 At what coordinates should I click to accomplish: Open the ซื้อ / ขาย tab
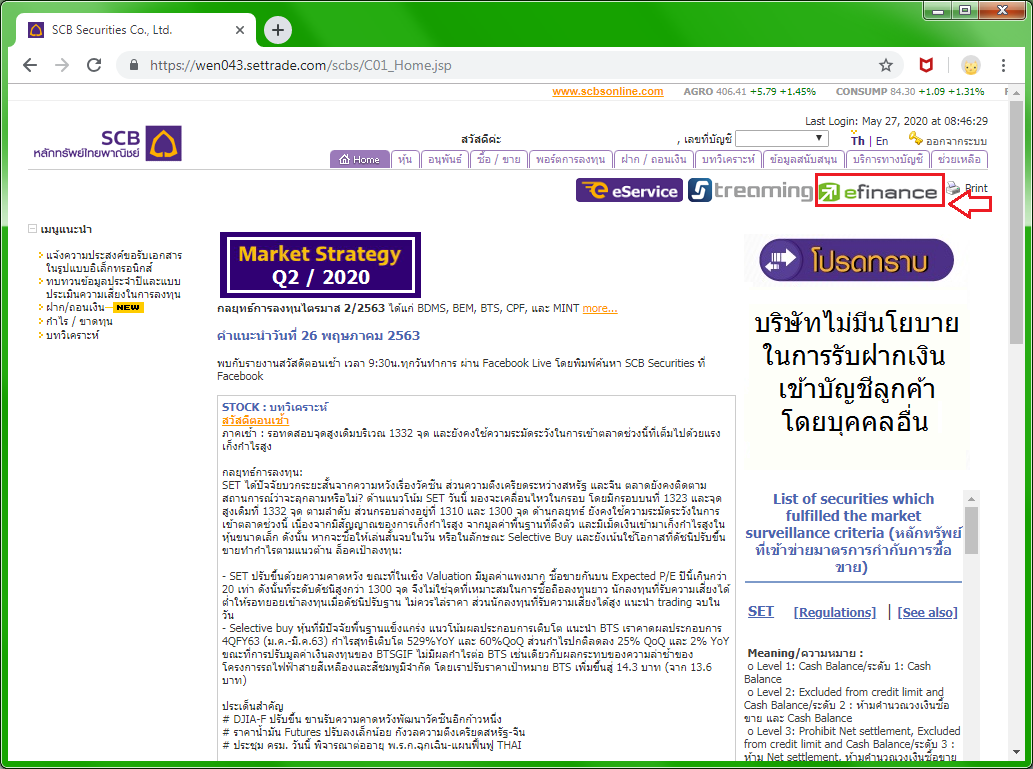[499, 159]
